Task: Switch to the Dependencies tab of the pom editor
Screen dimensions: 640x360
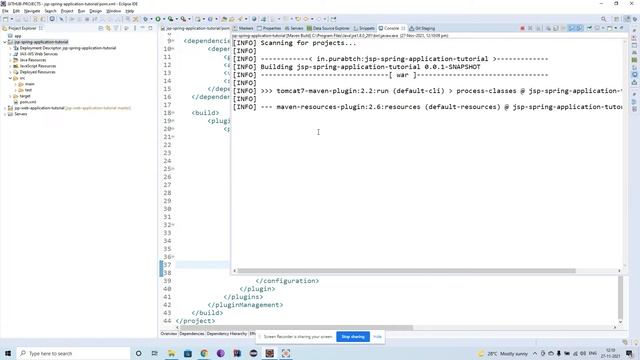Action: (x=191, y=334)
